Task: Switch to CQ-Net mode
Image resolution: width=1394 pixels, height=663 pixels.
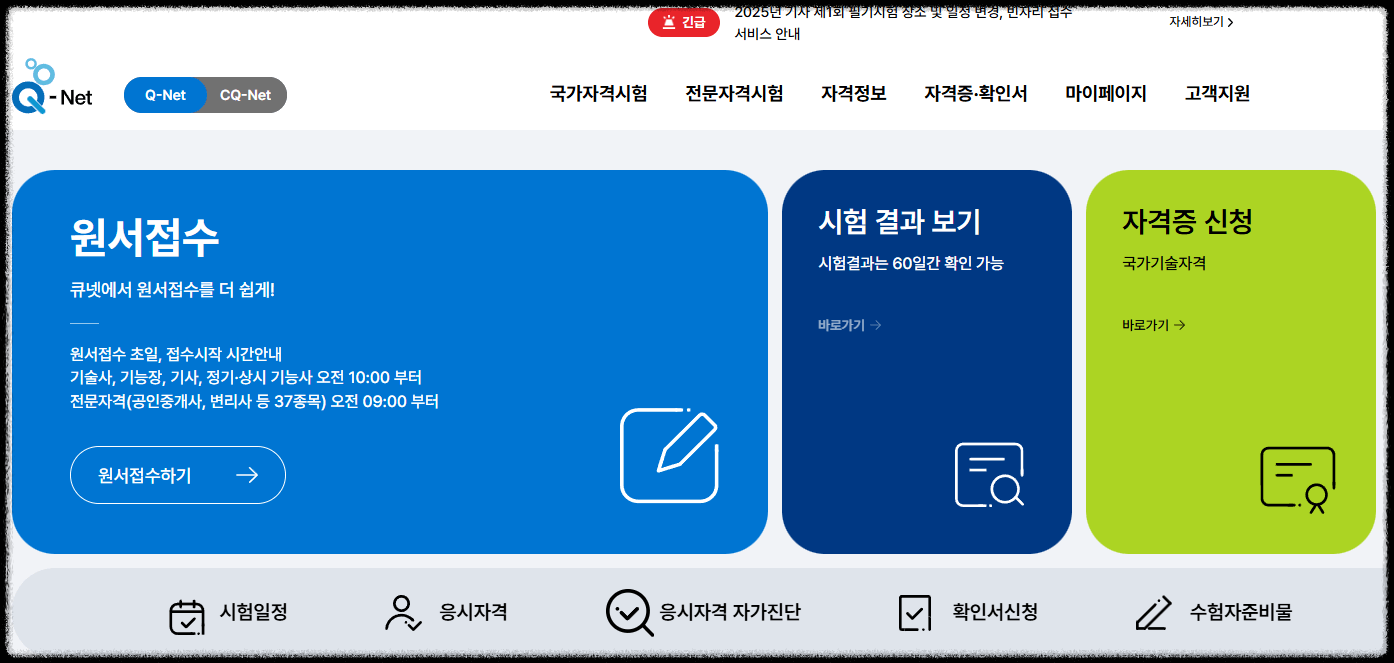Action: click(x=243, y=95)
